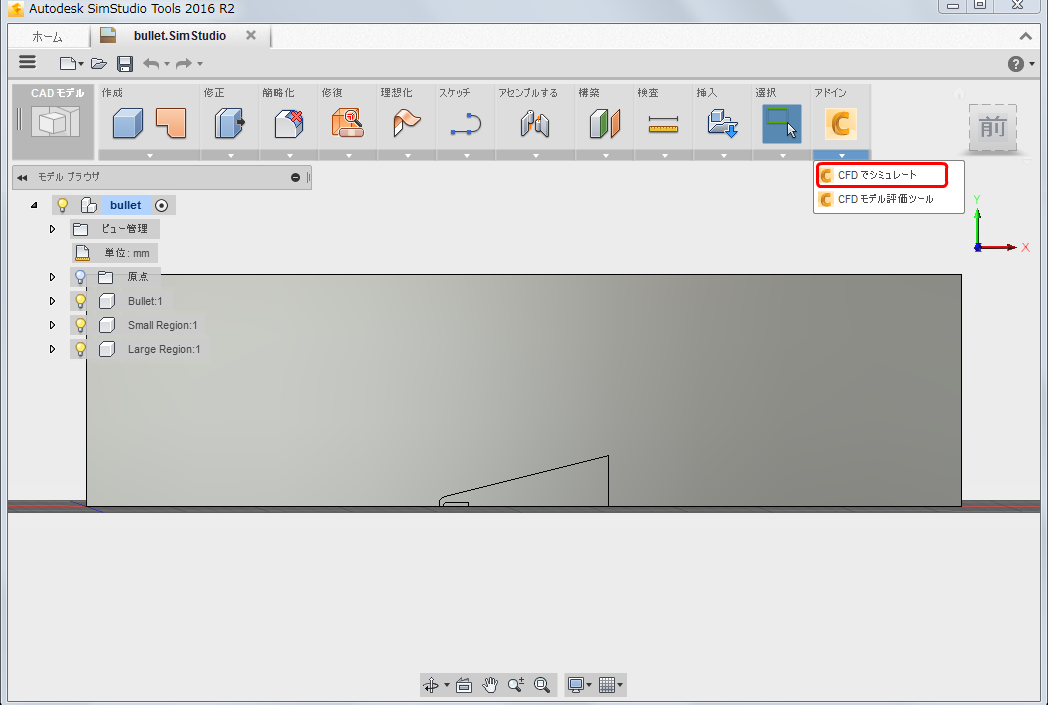Click the 修復 repair tool icon

click(x=348, y=124)
